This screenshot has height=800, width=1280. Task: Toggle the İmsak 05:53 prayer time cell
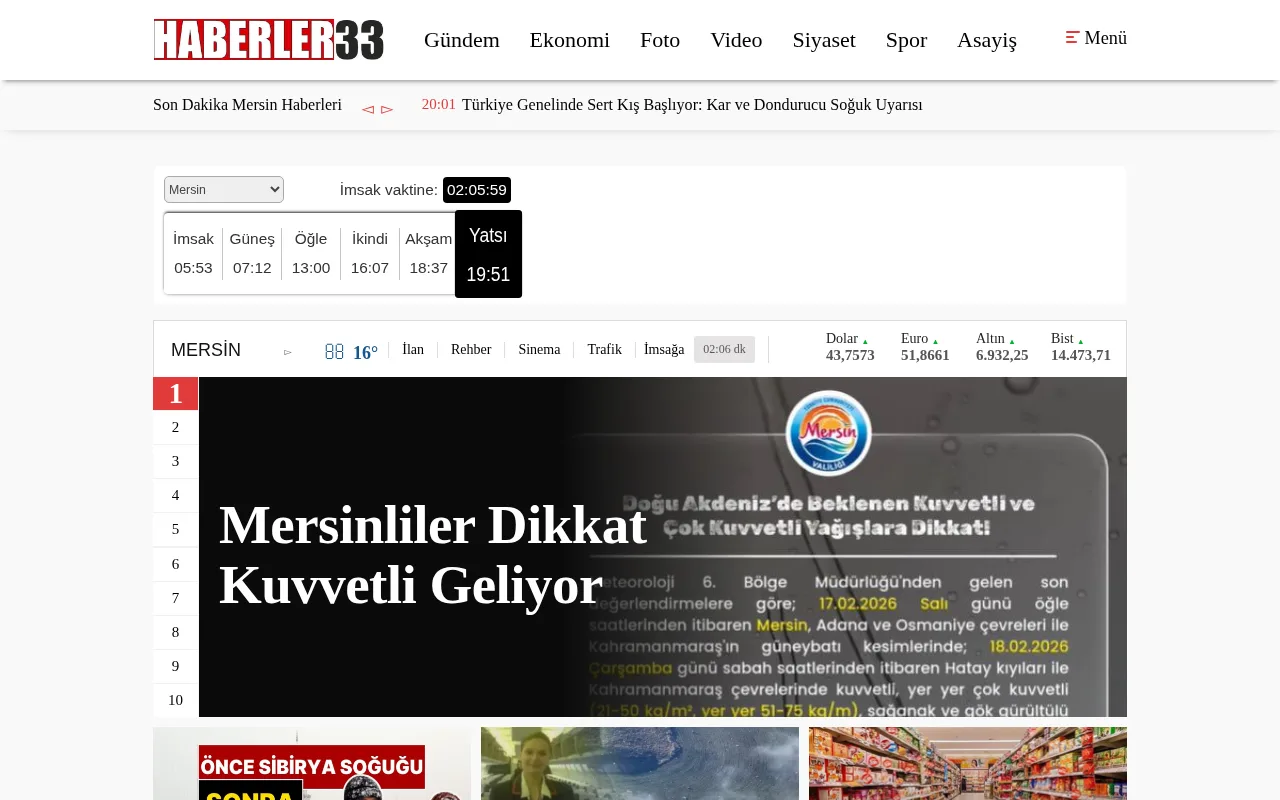coord(193,252)
